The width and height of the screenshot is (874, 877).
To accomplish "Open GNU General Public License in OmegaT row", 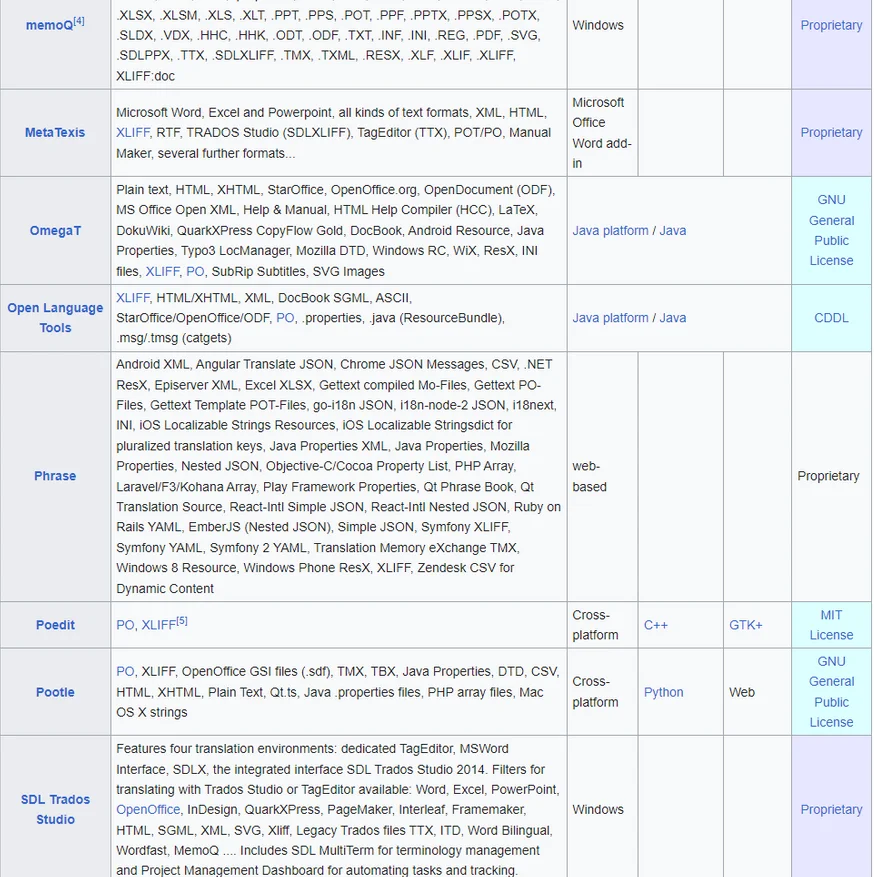I will 831,230.
